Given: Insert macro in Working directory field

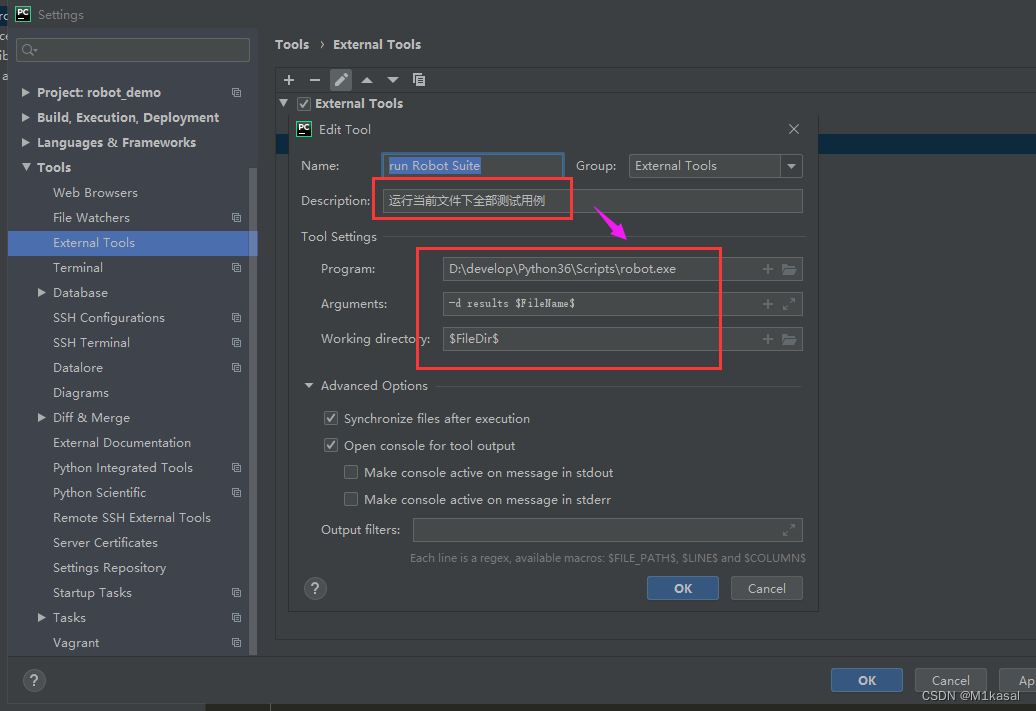Looking at the screenshot, I should coord(768,339).
